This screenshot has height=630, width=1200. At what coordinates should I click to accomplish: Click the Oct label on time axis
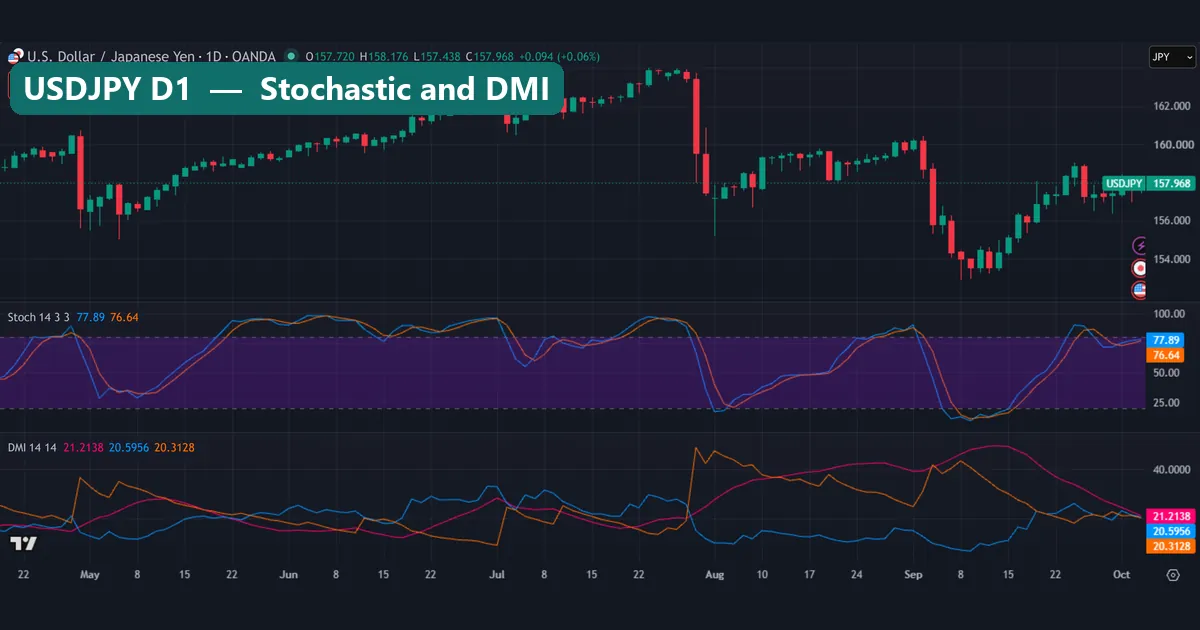point(1122,575)
